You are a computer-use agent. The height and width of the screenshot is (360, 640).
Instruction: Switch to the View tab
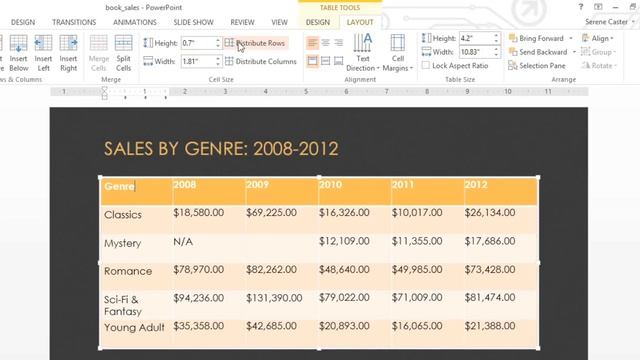[x=280, y=22]
